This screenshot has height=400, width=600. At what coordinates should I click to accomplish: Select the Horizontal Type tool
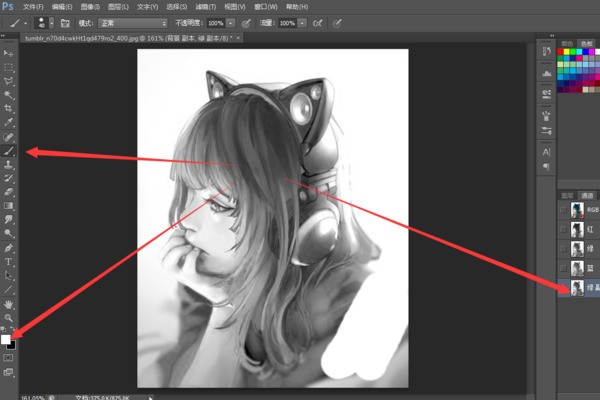pyautogui.click(x=9, y=260)
